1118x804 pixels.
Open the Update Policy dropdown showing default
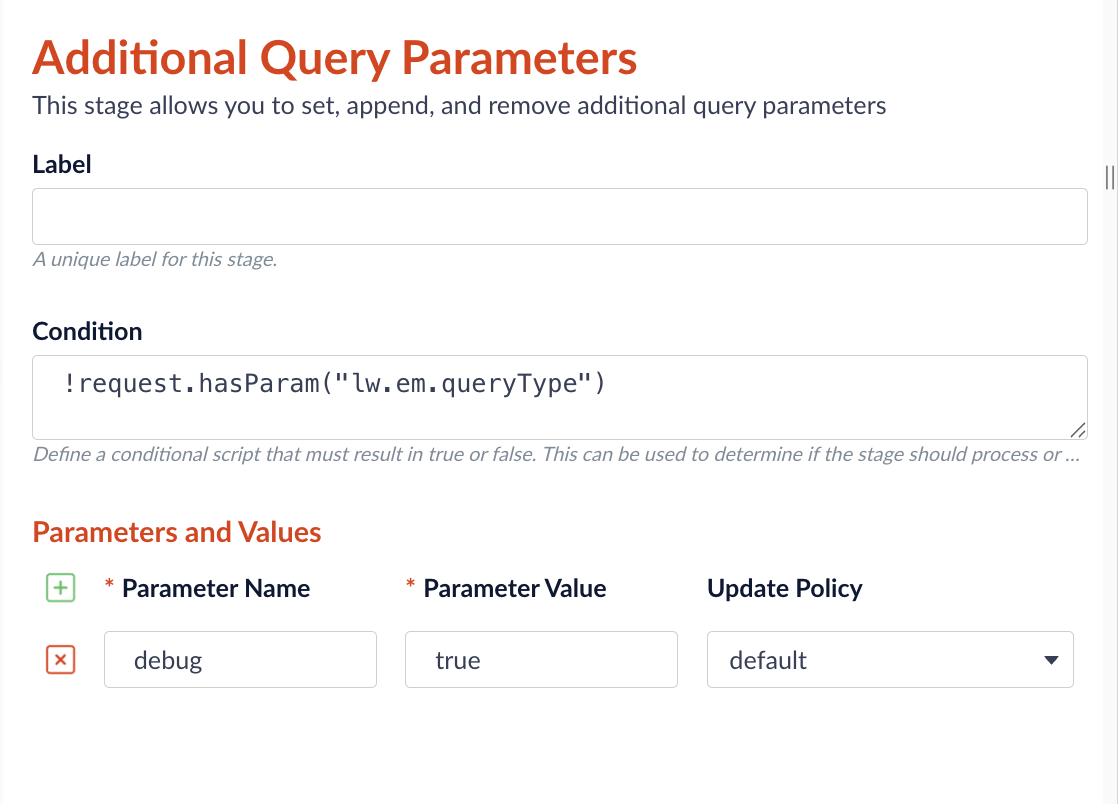(x=890, y=659)
